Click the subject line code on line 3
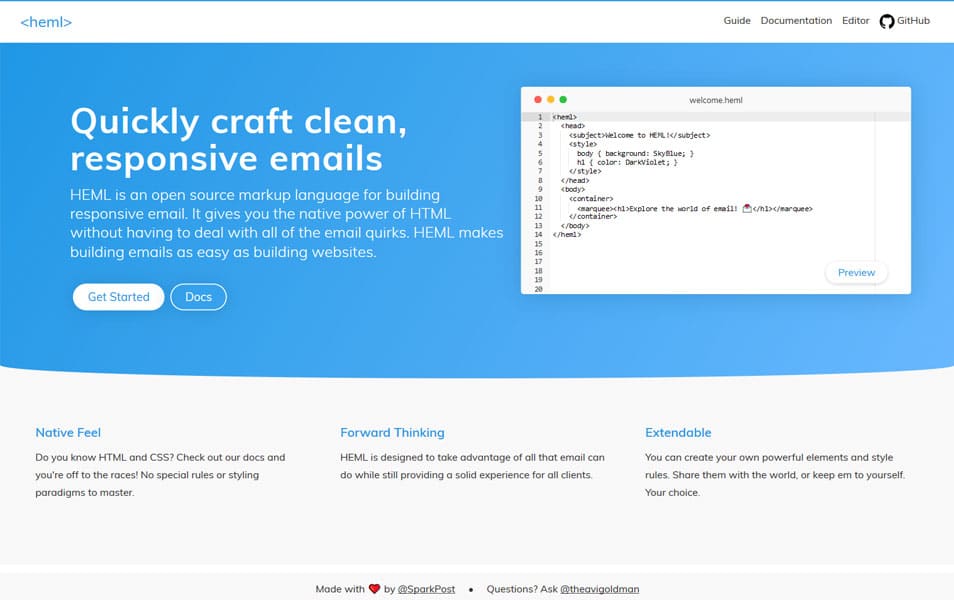 point(639,135)
